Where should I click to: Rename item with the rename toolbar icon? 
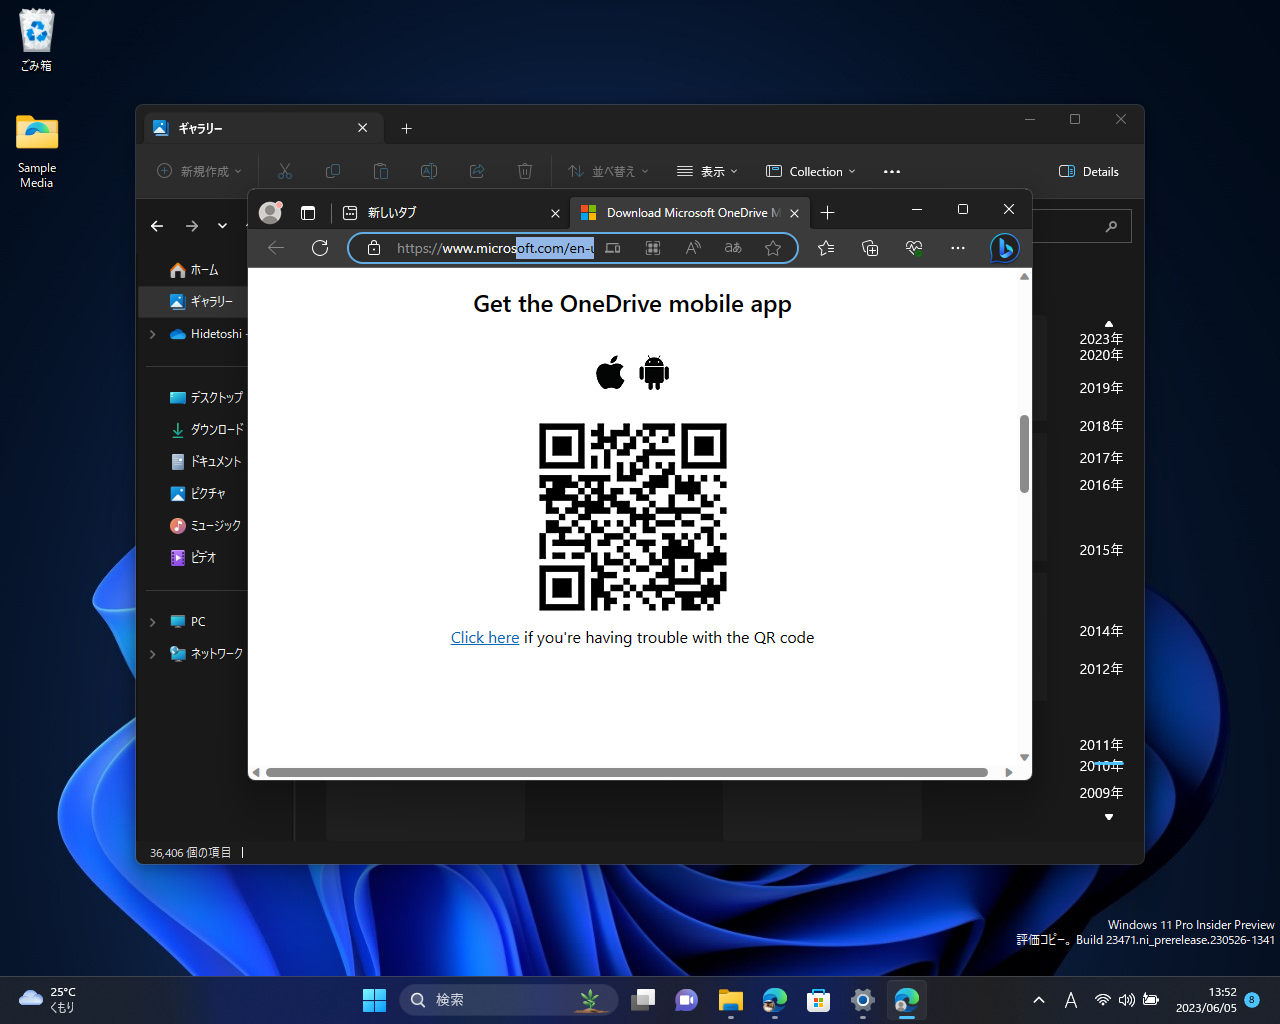point(429,171)
